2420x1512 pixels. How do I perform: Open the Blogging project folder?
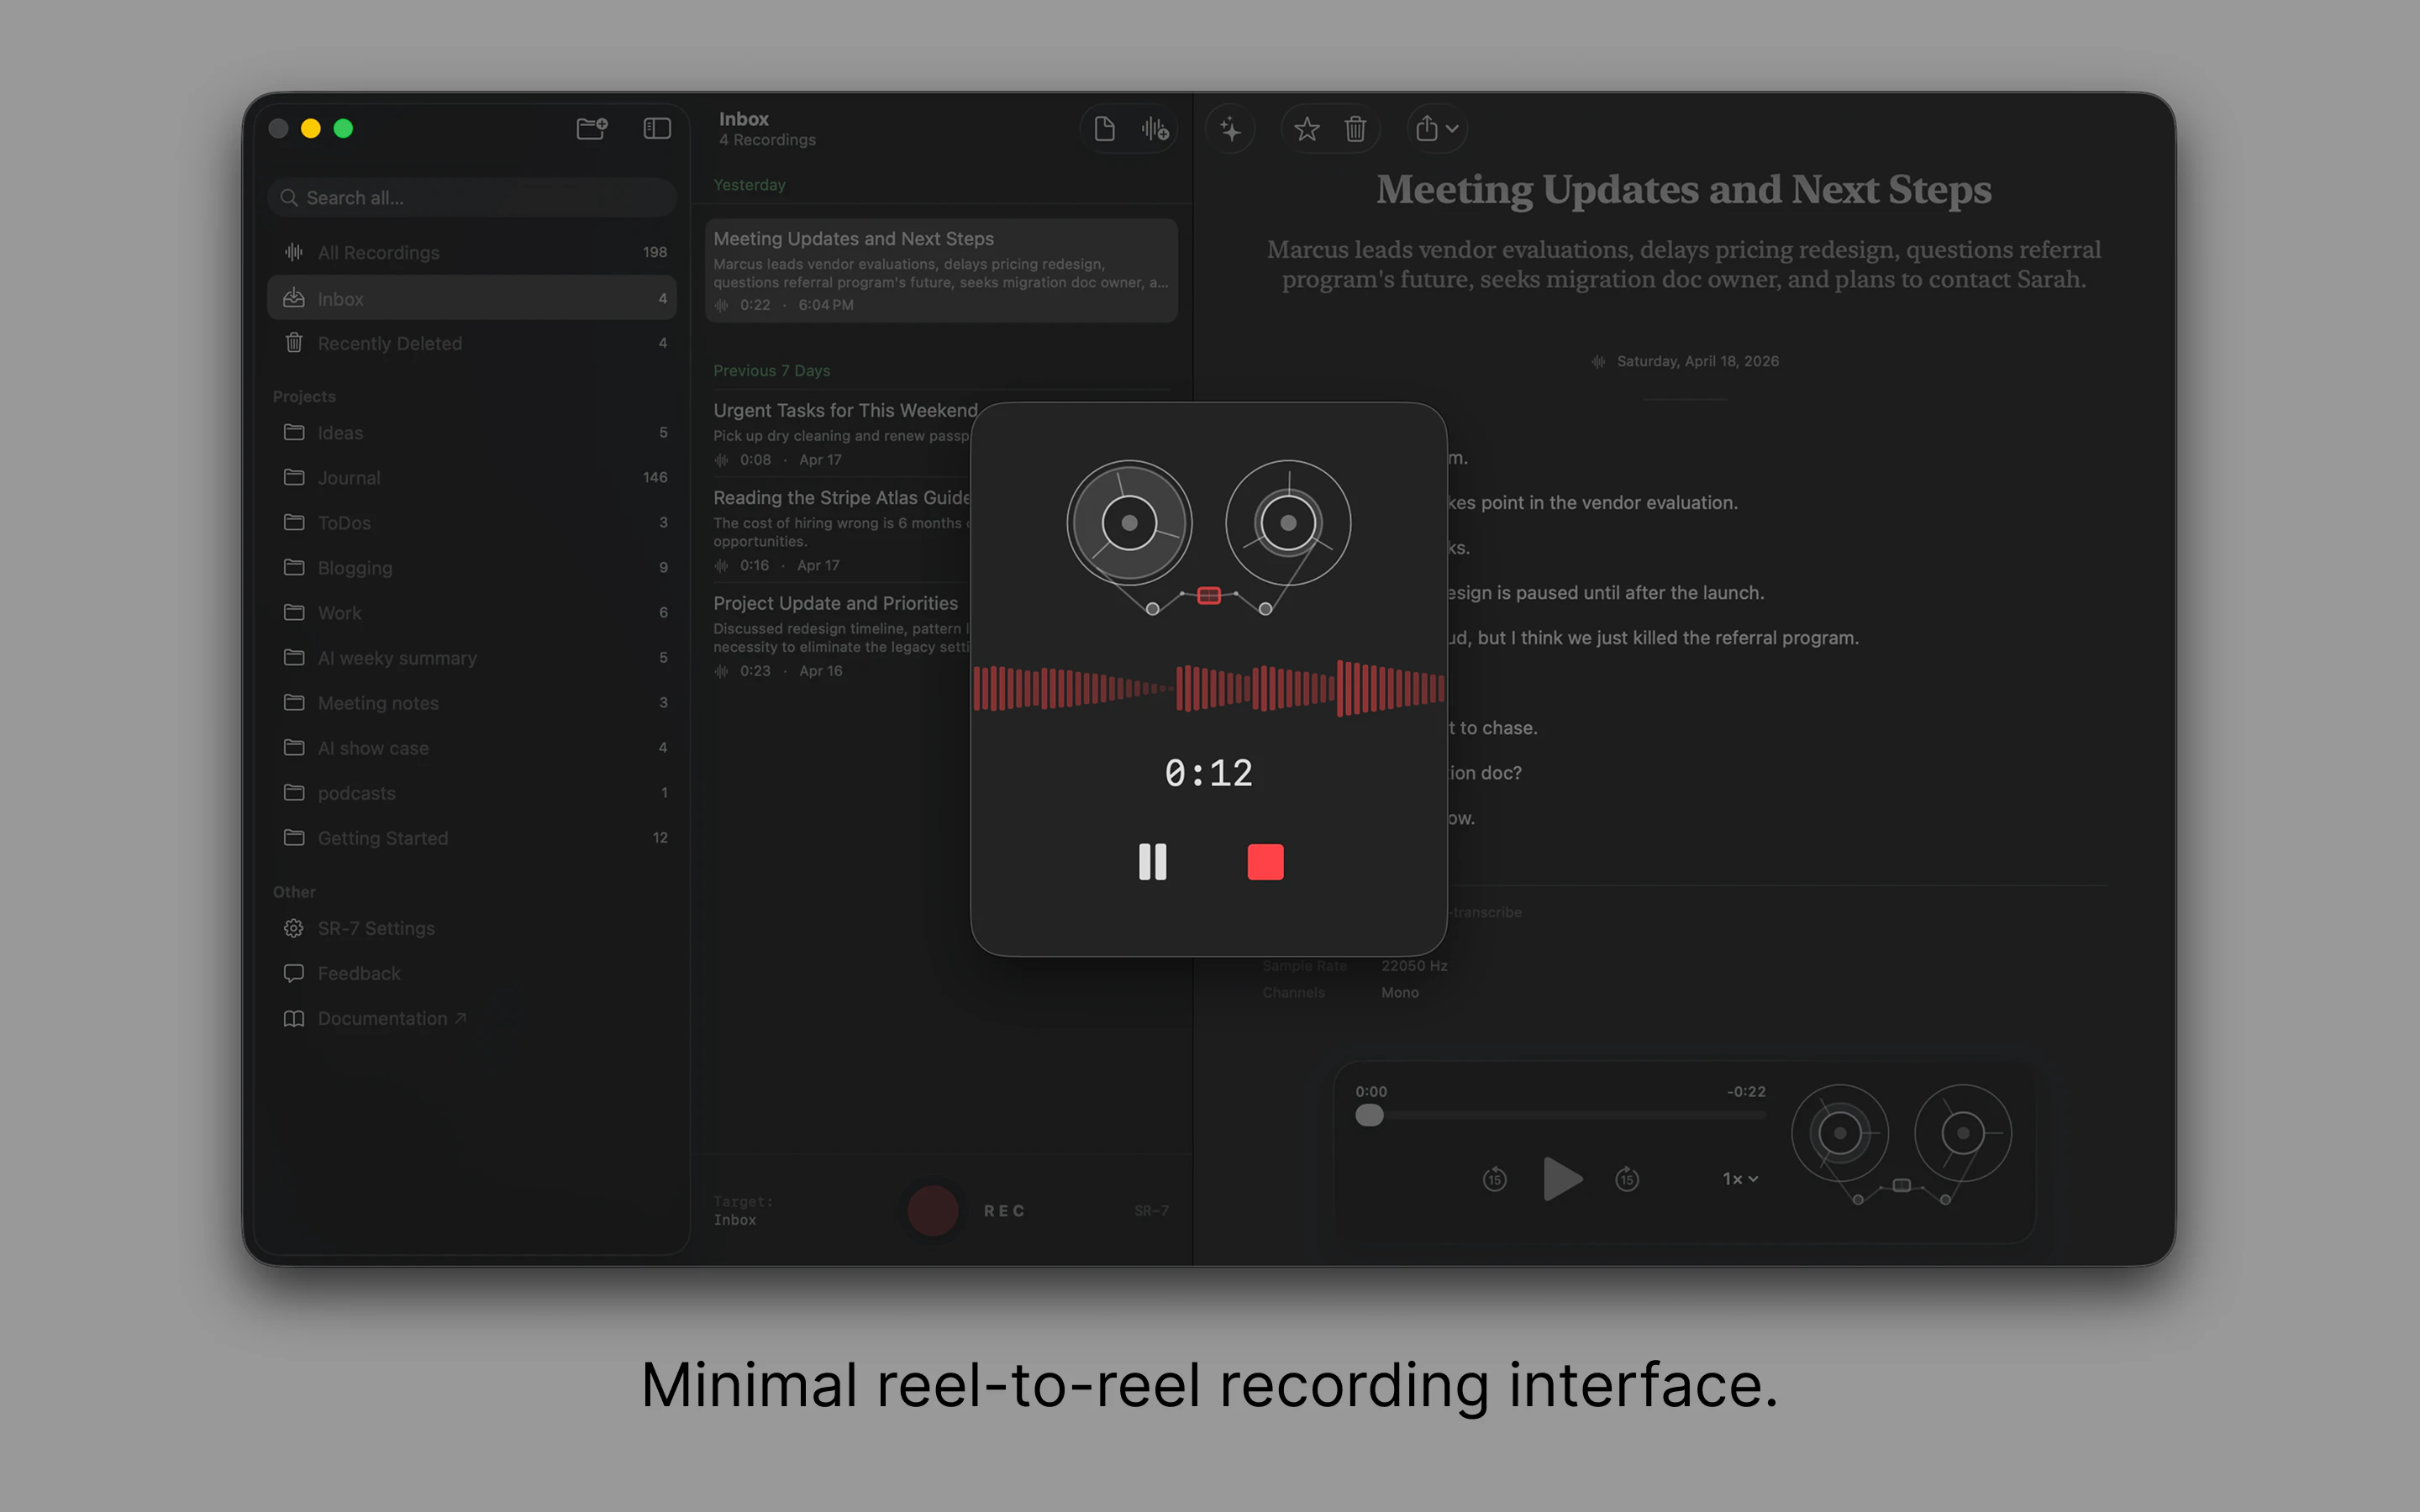(x=472, y=567)
